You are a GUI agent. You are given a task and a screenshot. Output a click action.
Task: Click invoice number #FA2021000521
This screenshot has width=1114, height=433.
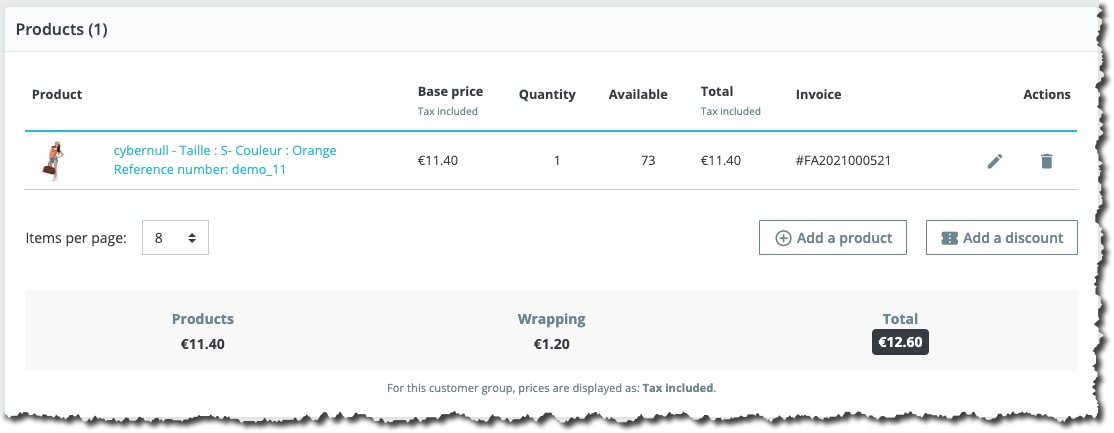coord(843,161)
